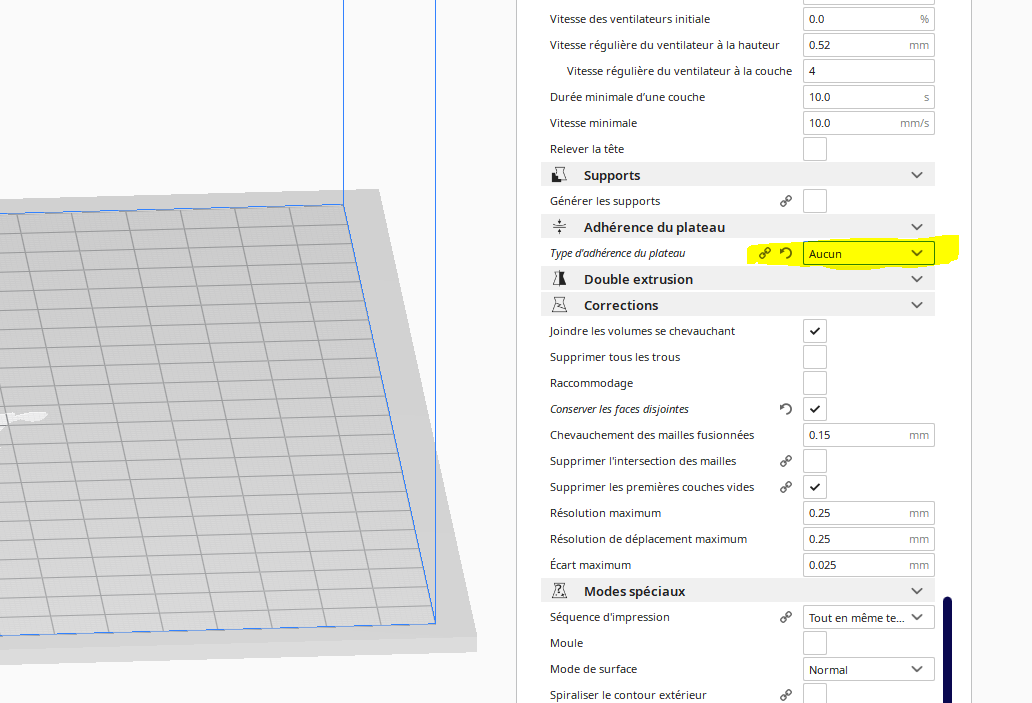Edit Vitesse des ventilateurs initiale field
The image size is (1032, 703).
coord(869,19)
